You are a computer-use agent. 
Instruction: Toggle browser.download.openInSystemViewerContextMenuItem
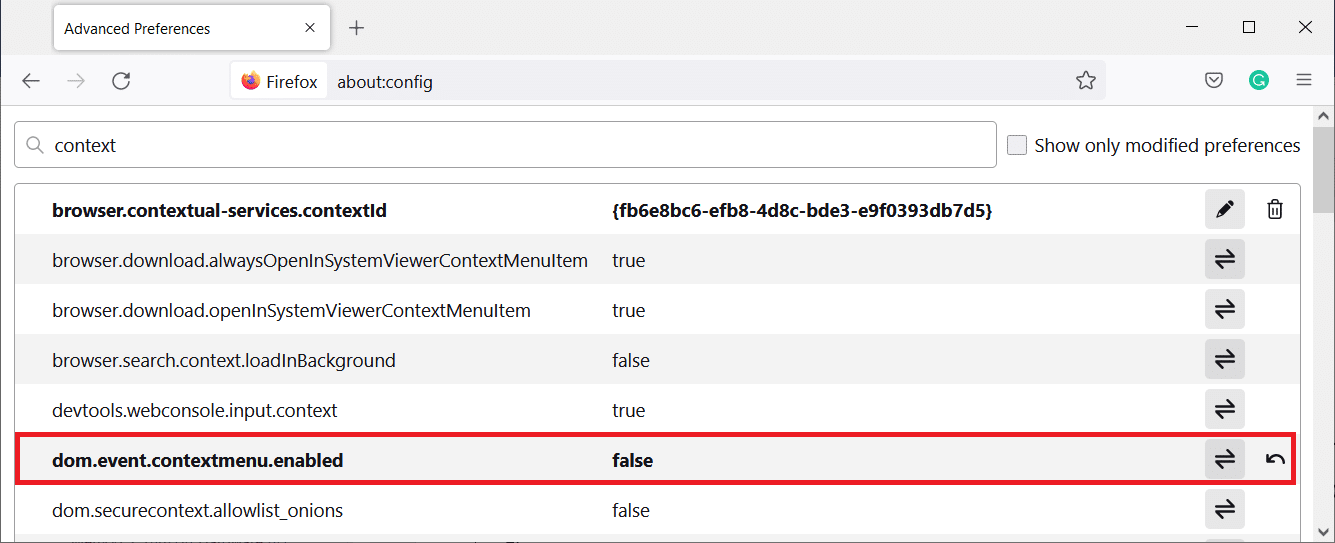1225,310
